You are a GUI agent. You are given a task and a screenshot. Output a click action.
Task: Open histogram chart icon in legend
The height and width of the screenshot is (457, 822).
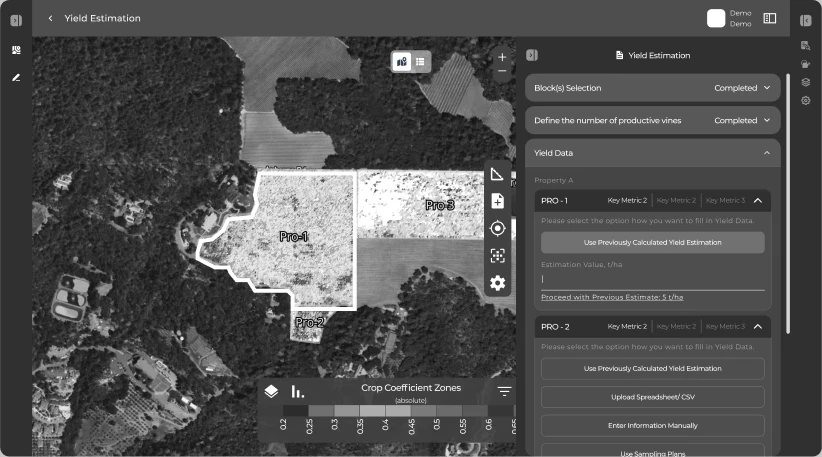(x=298, y=391)
